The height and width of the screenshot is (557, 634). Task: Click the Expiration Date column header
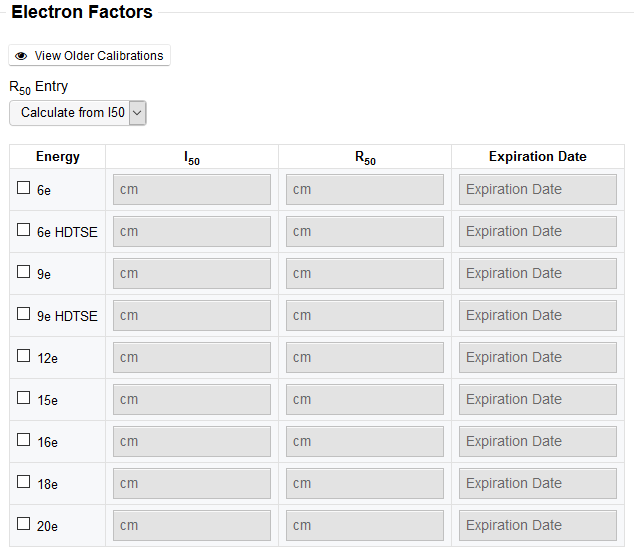pos(537,156)
